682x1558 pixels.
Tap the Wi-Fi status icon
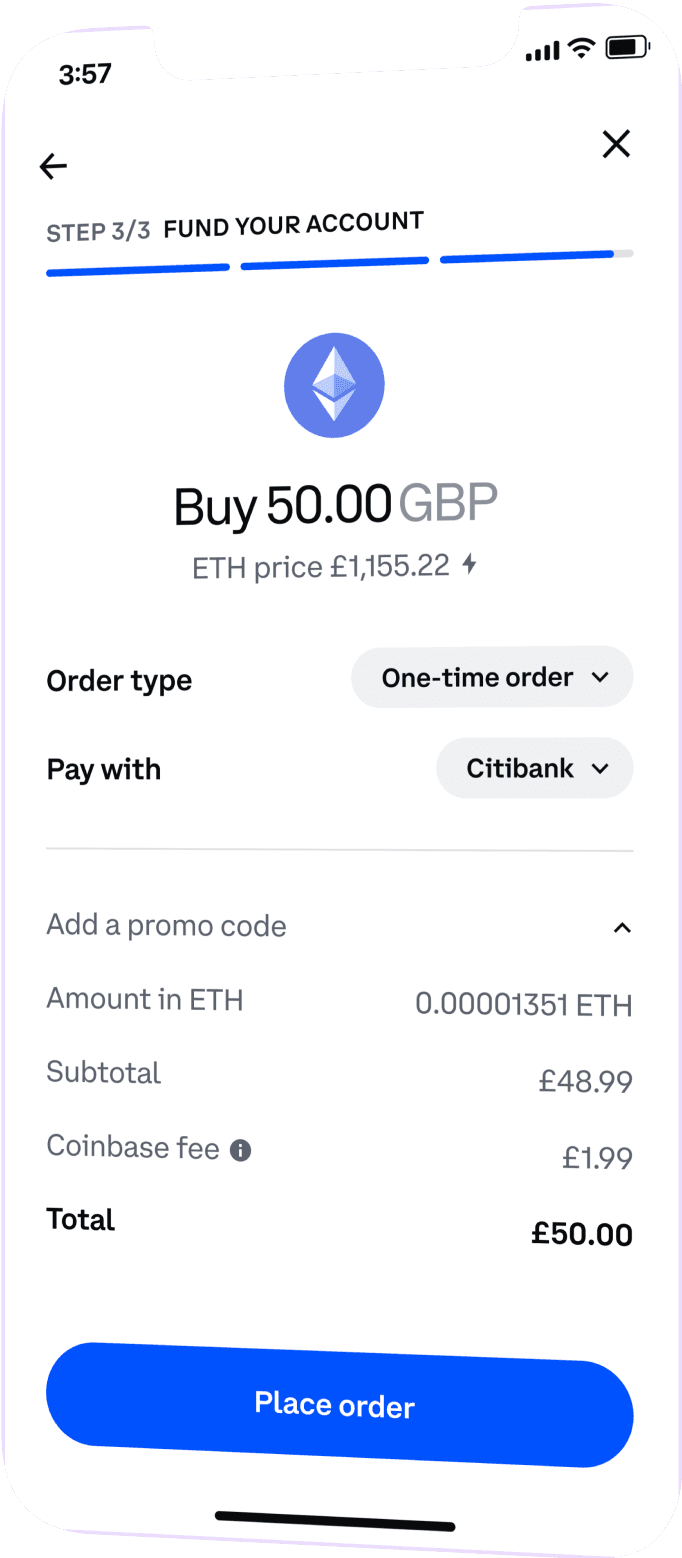(579, 48)
